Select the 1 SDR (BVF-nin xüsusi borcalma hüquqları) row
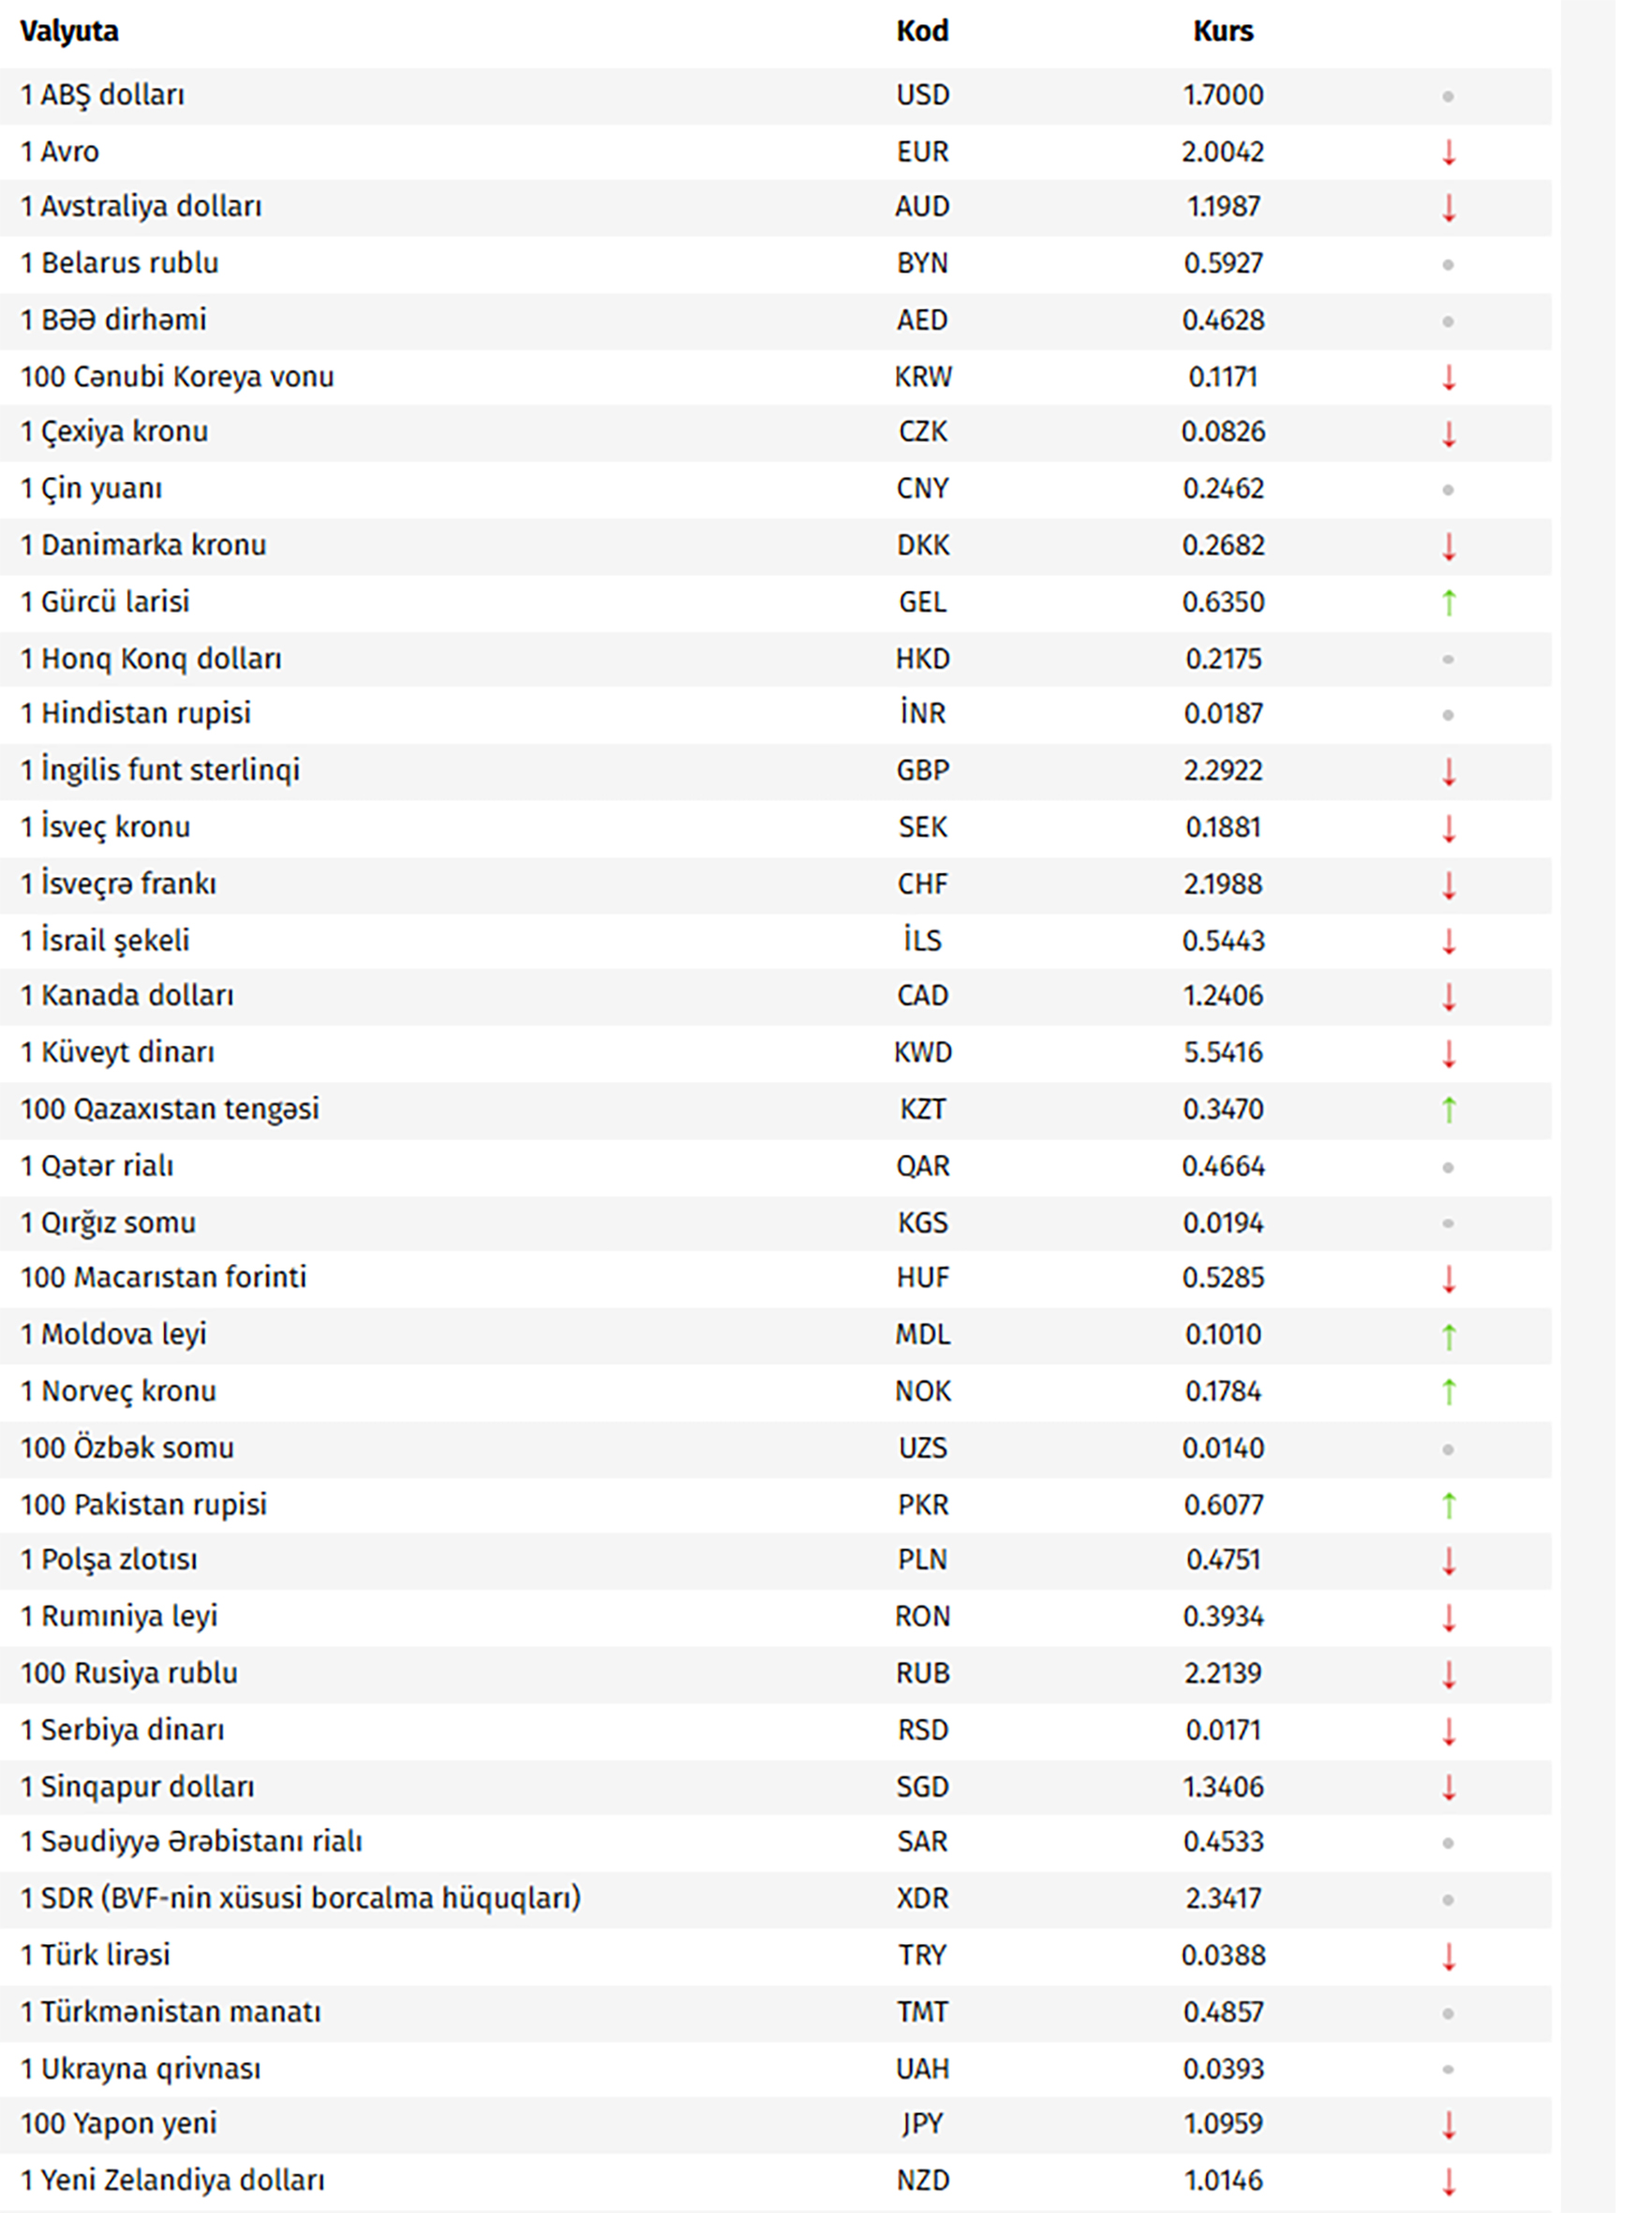 pyautogui.click(x=300, y=1898)
